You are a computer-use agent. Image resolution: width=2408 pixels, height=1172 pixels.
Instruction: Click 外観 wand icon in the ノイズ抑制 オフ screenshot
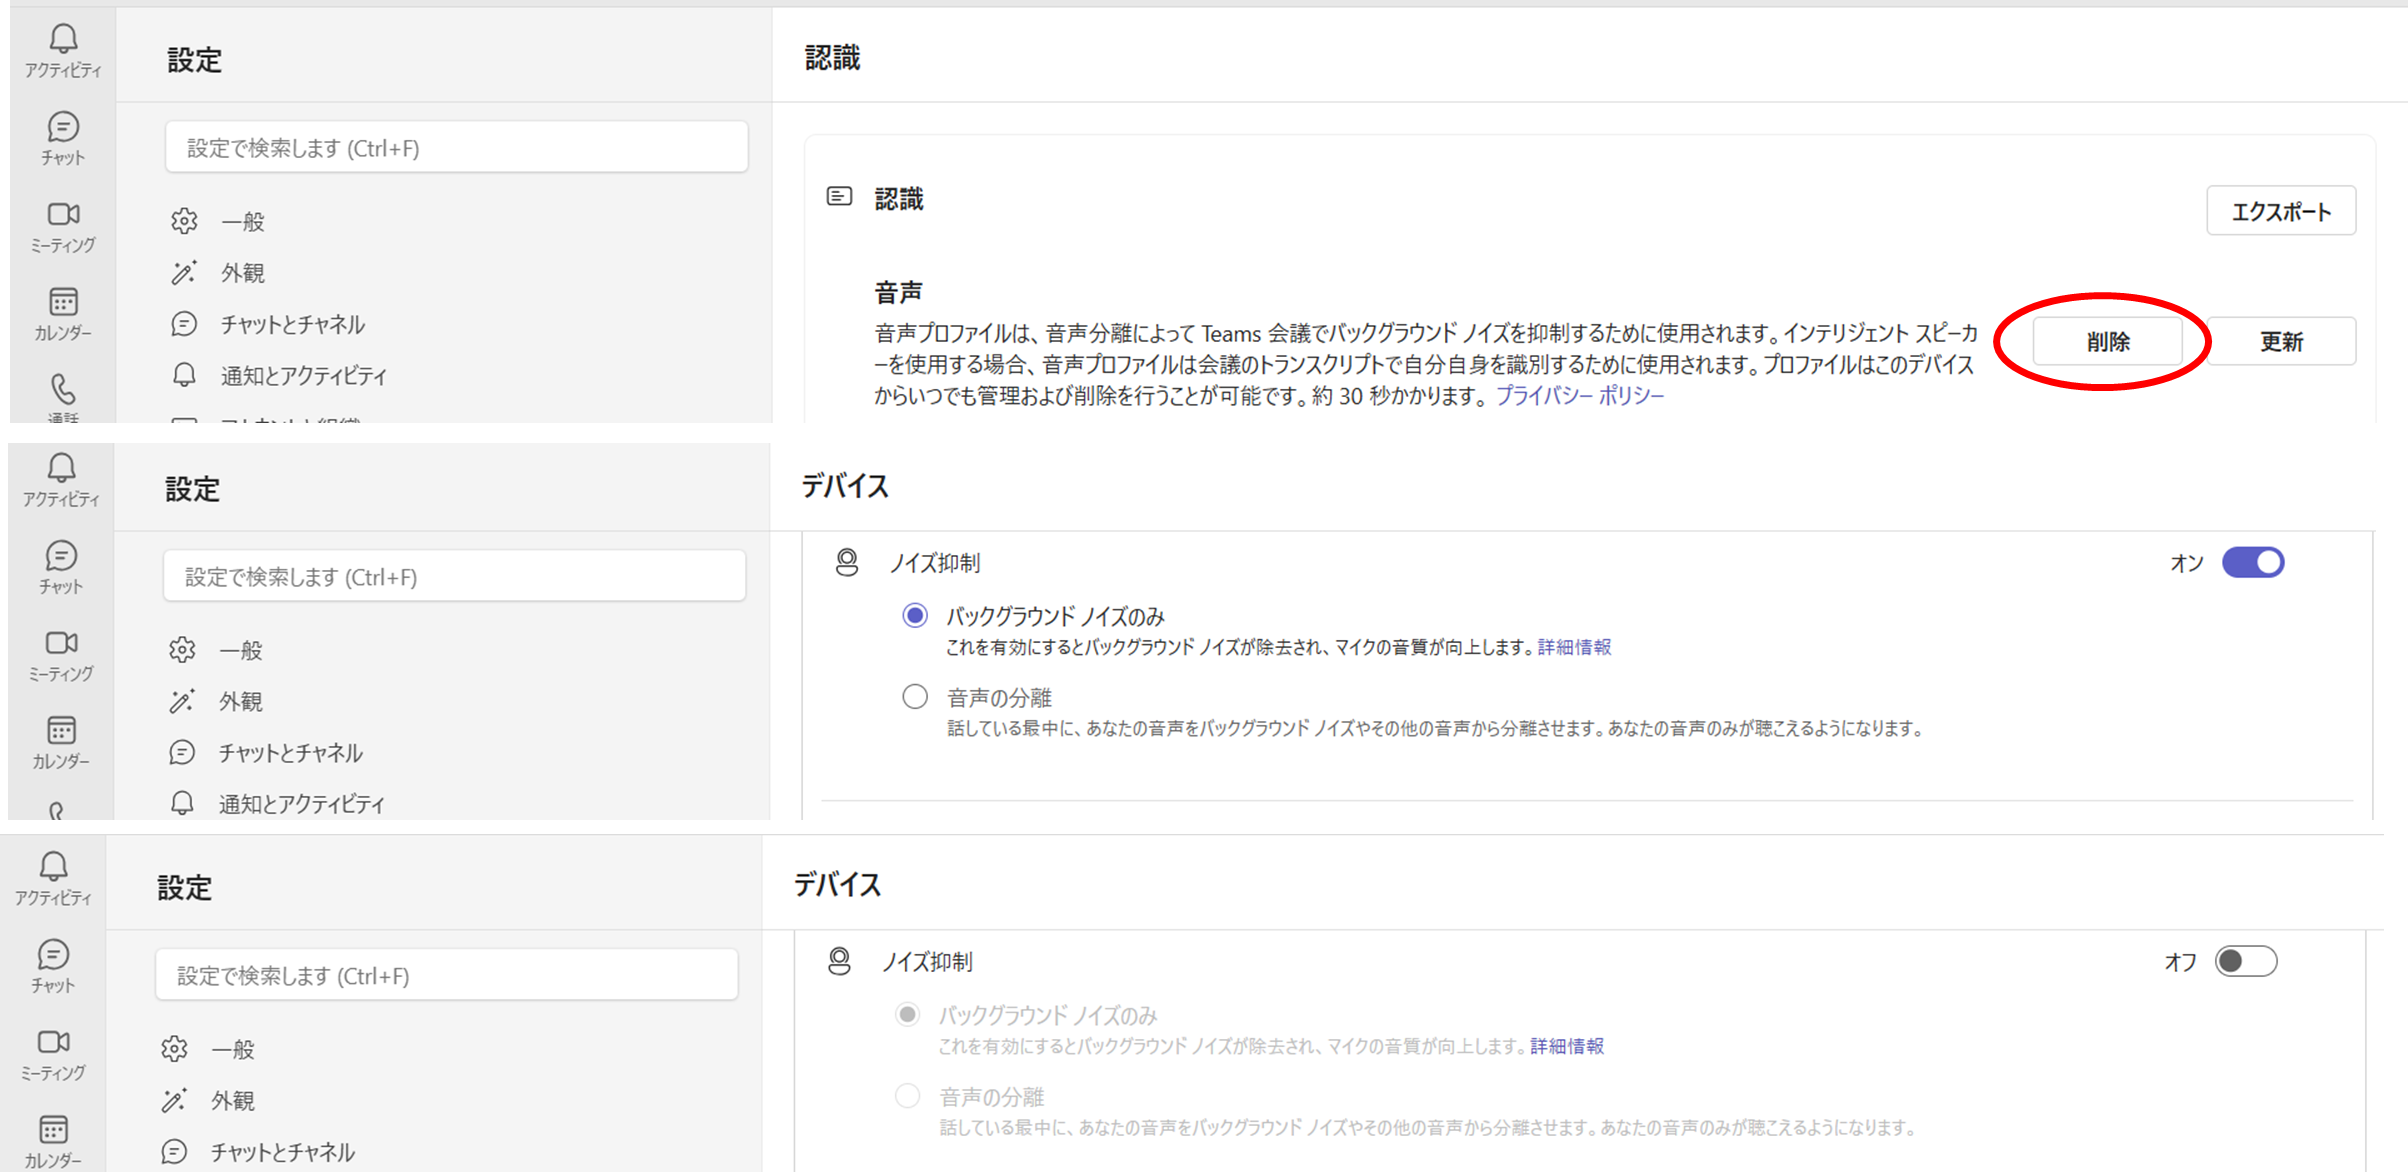tap(174, 1100)
